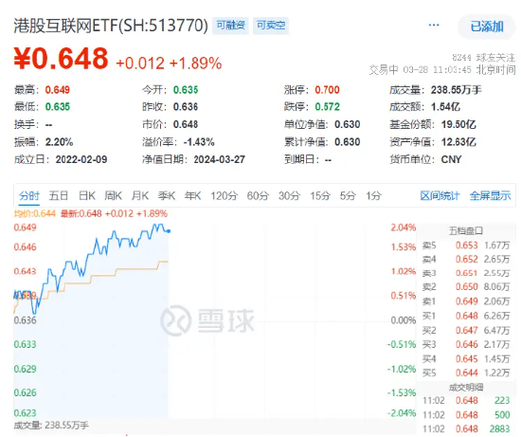The height and width of the screenshot is (437, 521).
Task: Choose the 30分 interval tab
Action: click(289, 196)
